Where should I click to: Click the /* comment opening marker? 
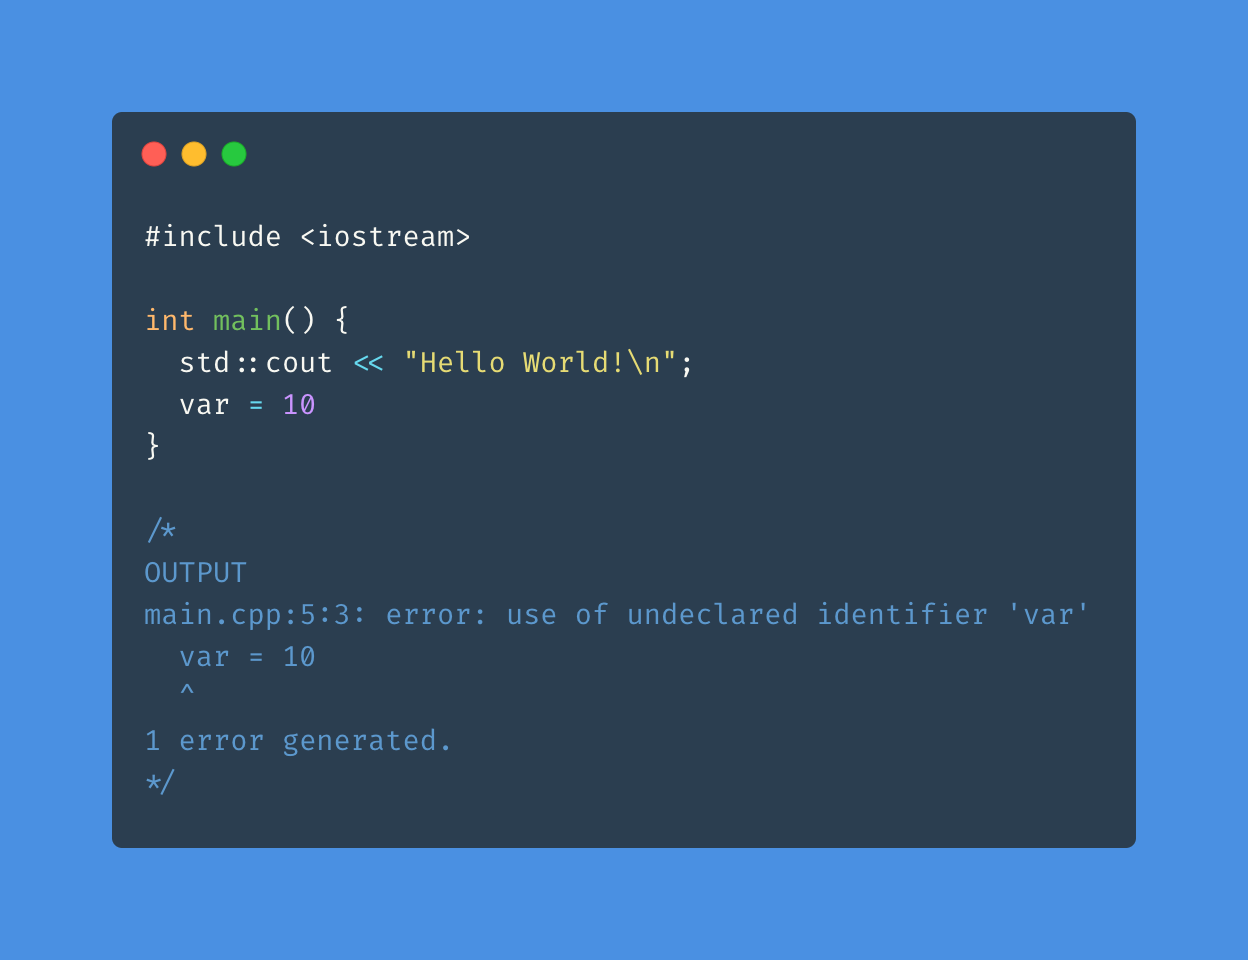tap(160, 530)
